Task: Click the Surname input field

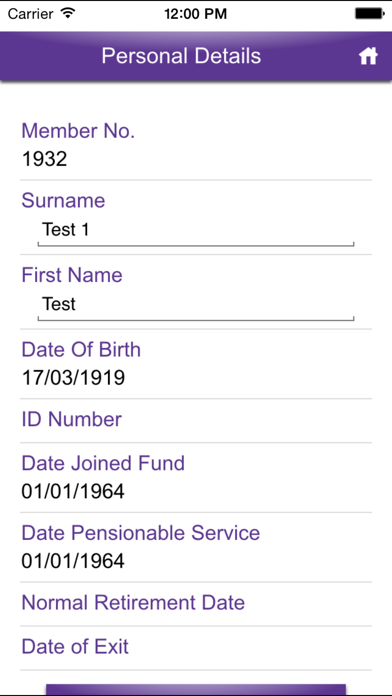Action: pyautogui.click(x=196, y=232)
